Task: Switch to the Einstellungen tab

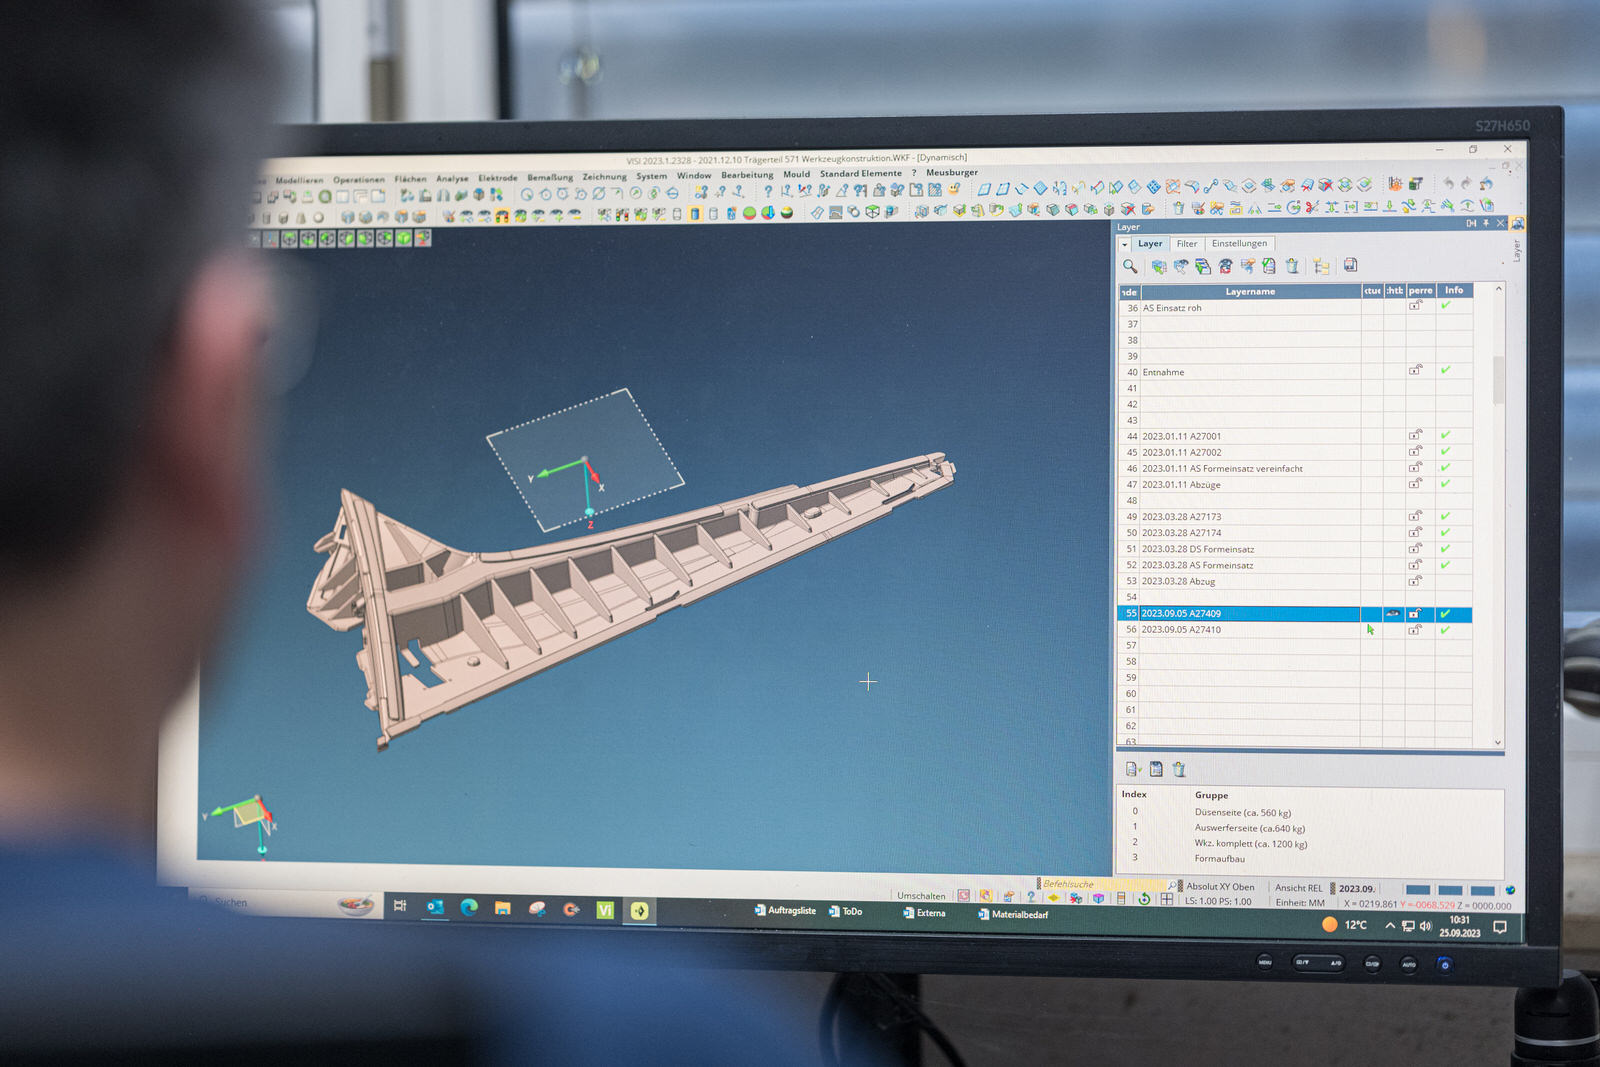Action: tap(1240, 243)
